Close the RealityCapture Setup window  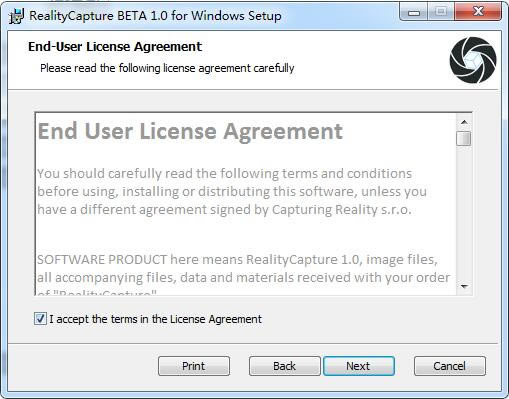(478, 13)
